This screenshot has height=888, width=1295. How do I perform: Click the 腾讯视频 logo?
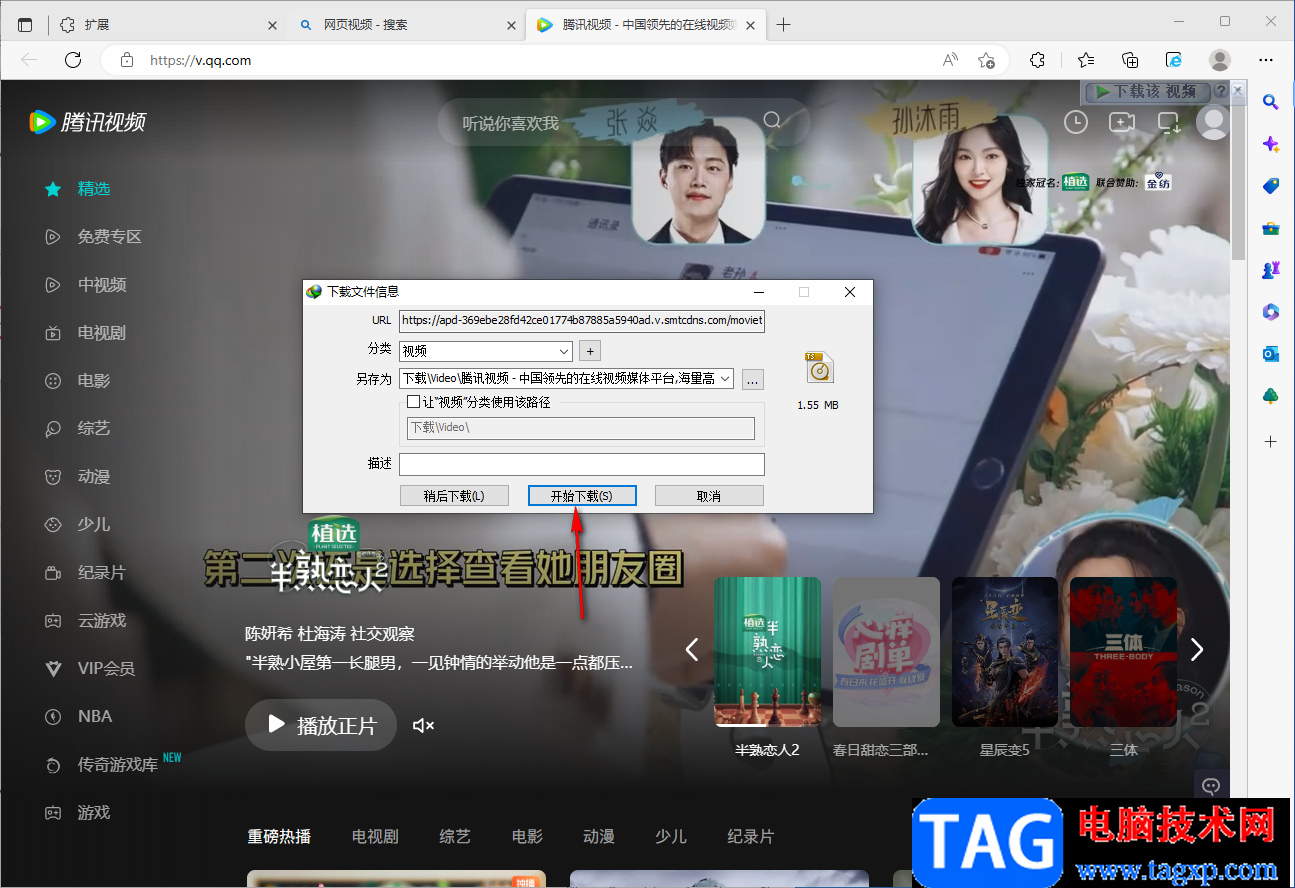tap(88, 122)
